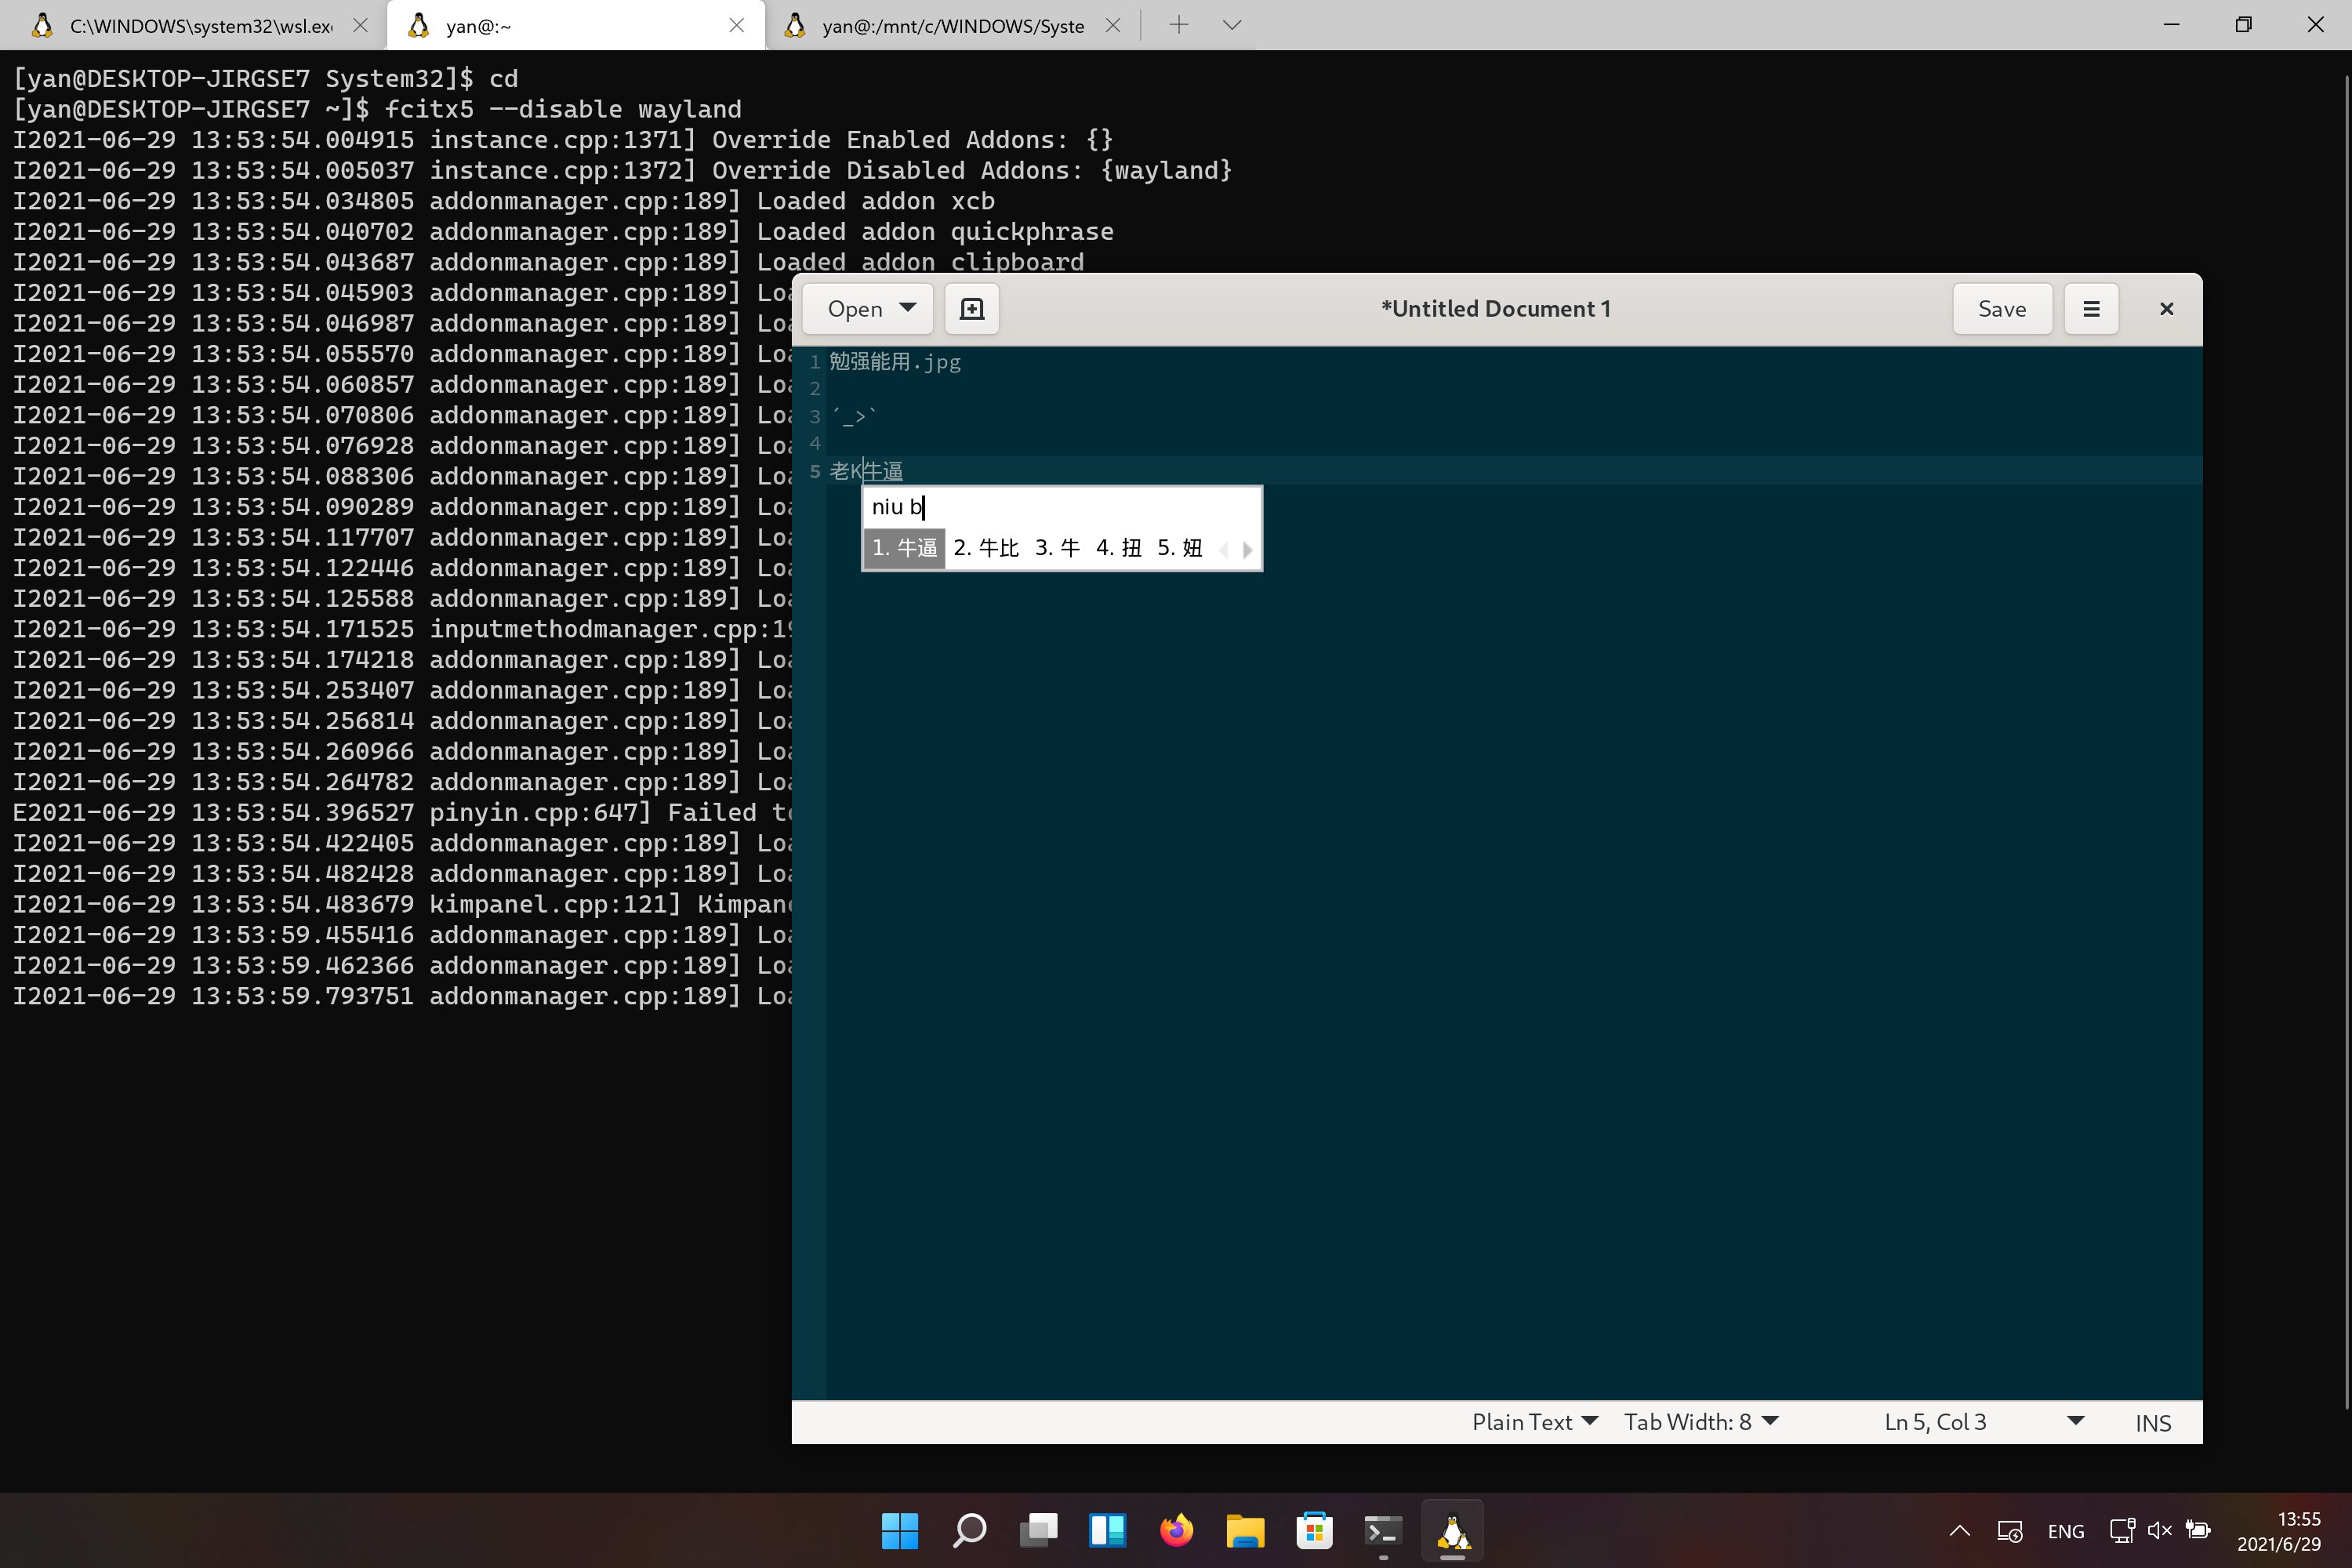Launch Firefox from the taskbar

(1176, 1531)
